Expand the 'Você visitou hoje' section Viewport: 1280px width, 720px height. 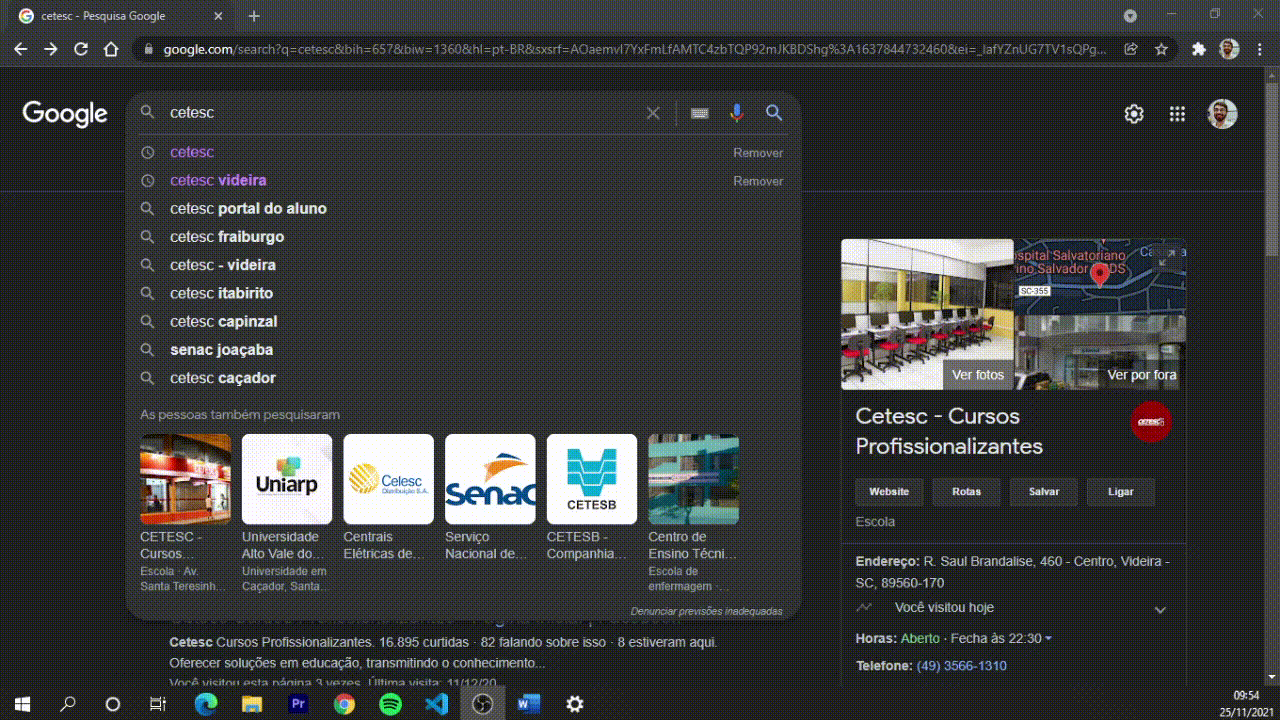click(1160, 609)
